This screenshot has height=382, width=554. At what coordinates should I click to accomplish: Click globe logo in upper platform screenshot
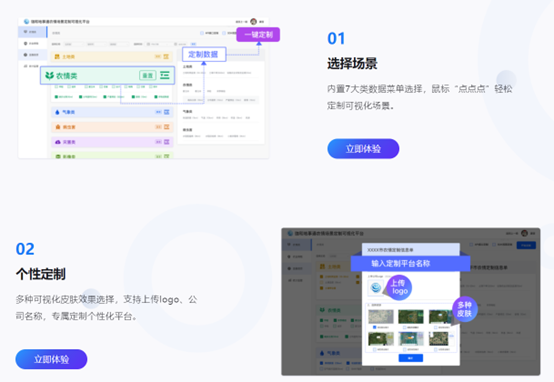[26, 22]
